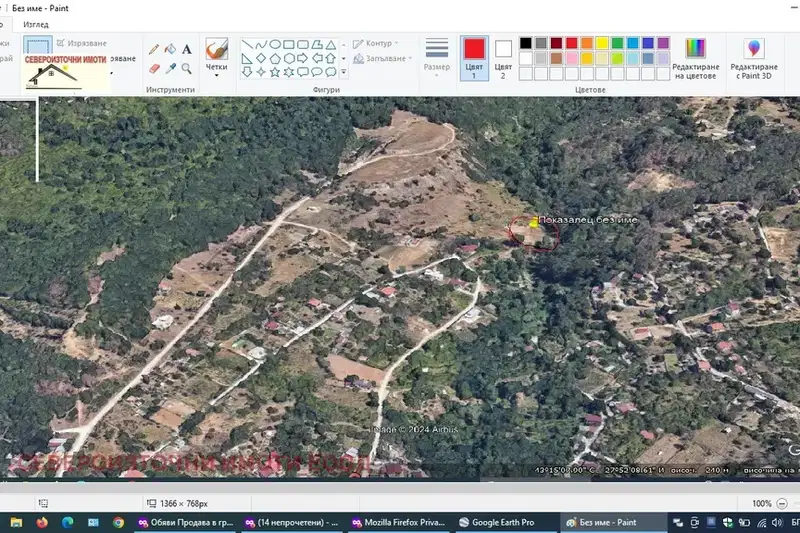Screen dimensions: 800x533
Task: Open Обяви Продава taskbar window
Action: point(185,522)
